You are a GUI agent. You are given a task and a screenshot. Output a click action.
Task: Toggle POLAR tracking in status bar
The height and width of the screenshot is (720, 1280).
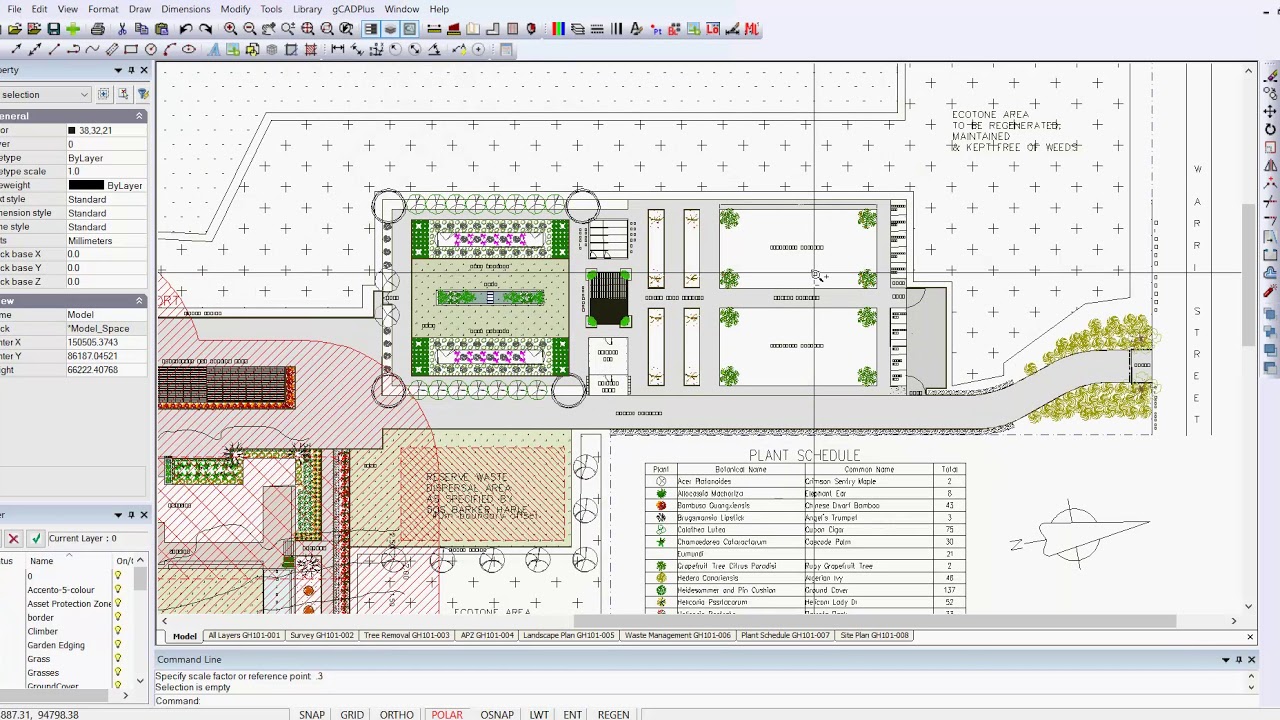[447, 714]
